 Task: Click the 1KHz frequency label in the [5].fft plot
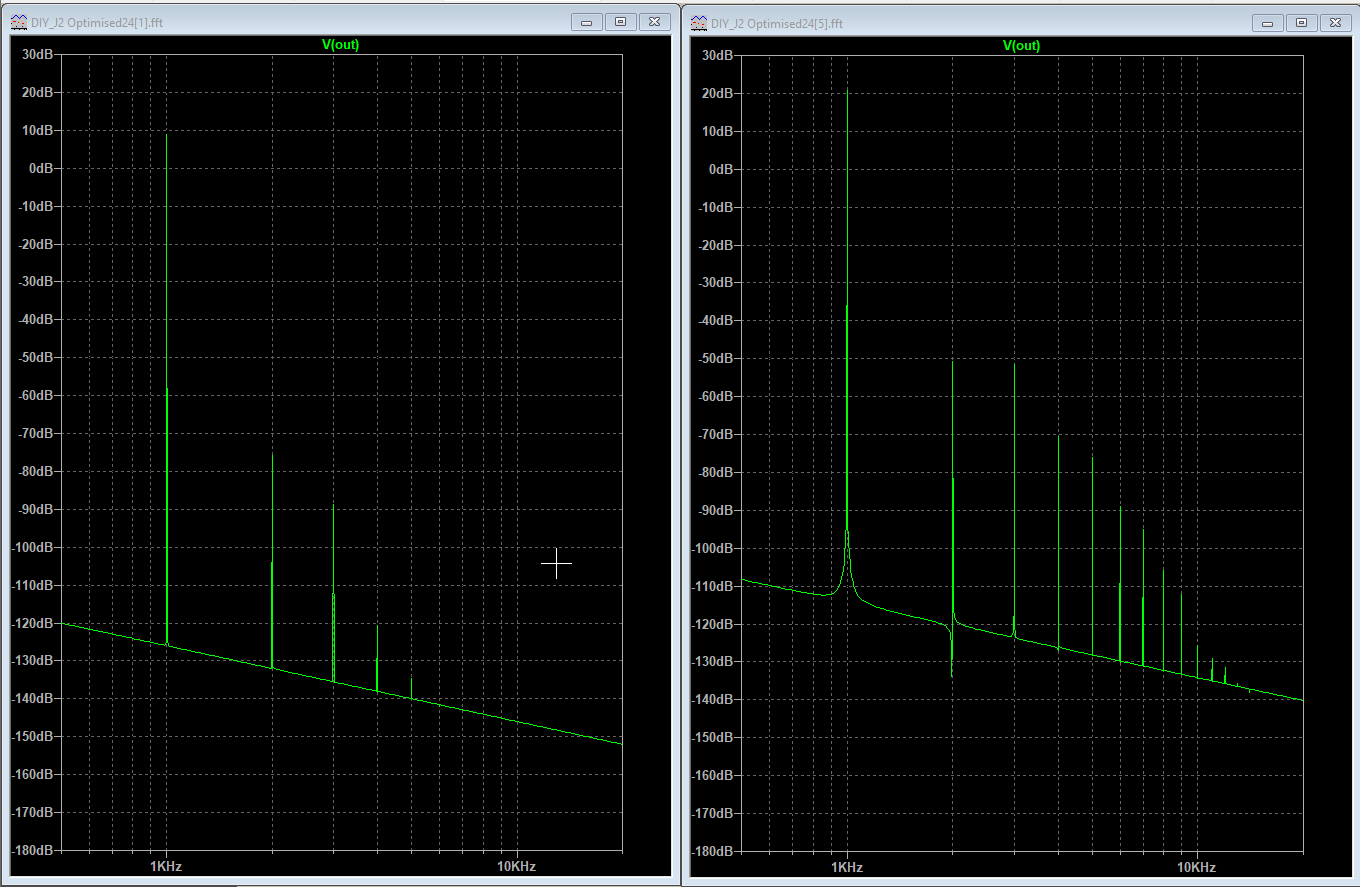pyautogui.click(x=847, y=867)
